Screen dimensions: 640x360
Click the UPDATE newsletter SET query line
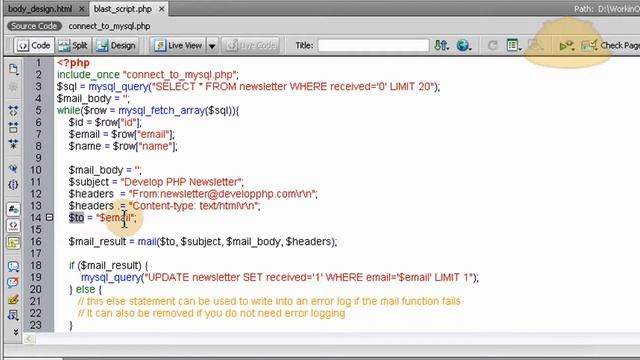[x=280, y=277]
